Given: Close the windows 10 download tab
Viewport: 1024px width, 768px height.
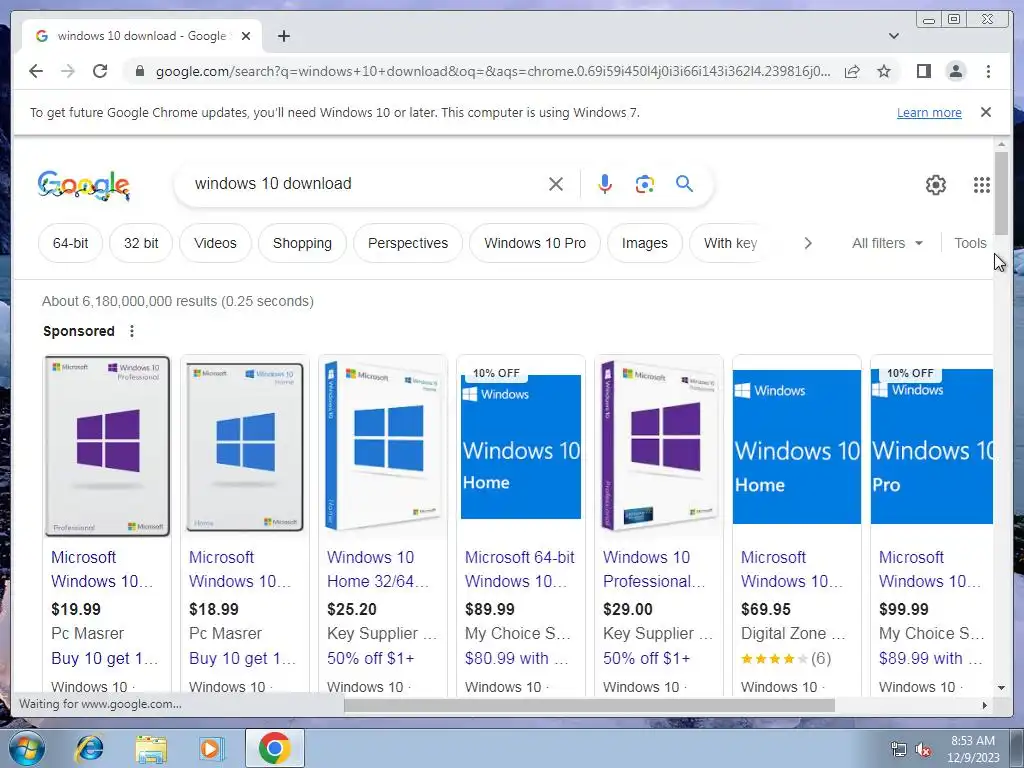Looking at the screenshot, I should tap(246, 36).
